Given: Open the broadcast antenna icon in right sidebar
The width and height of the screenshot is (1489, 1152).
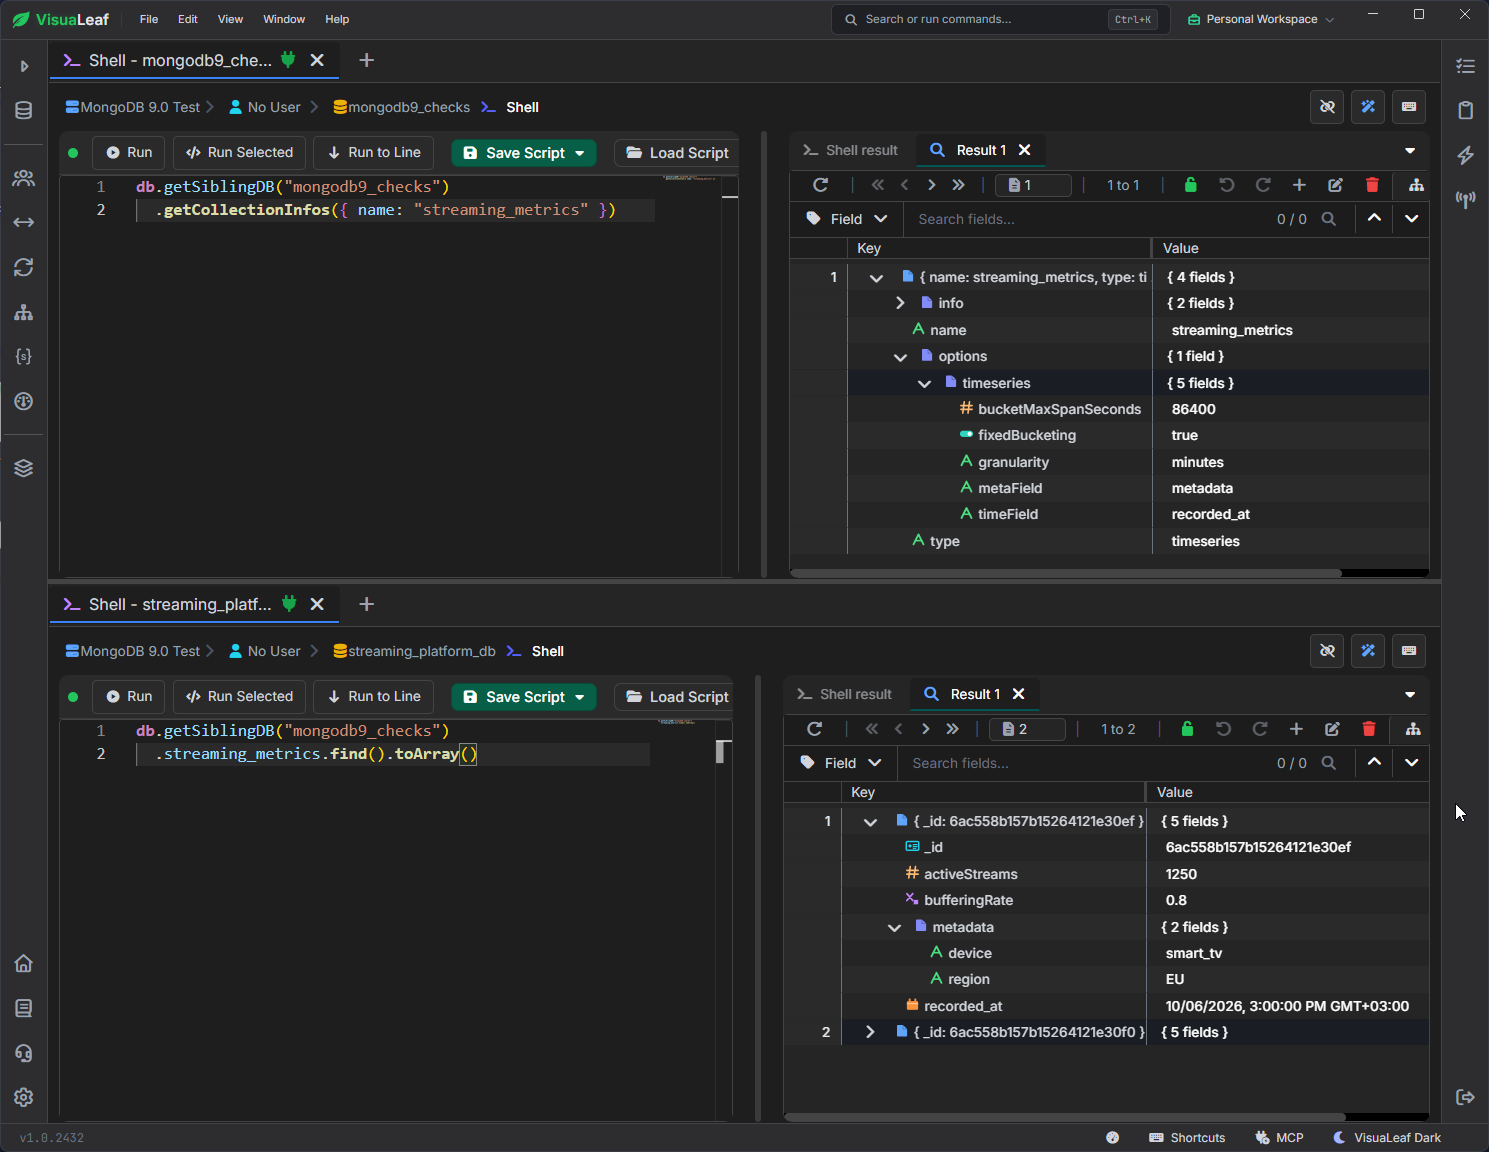Looking at the screenshot, I should pos(1465,199).
